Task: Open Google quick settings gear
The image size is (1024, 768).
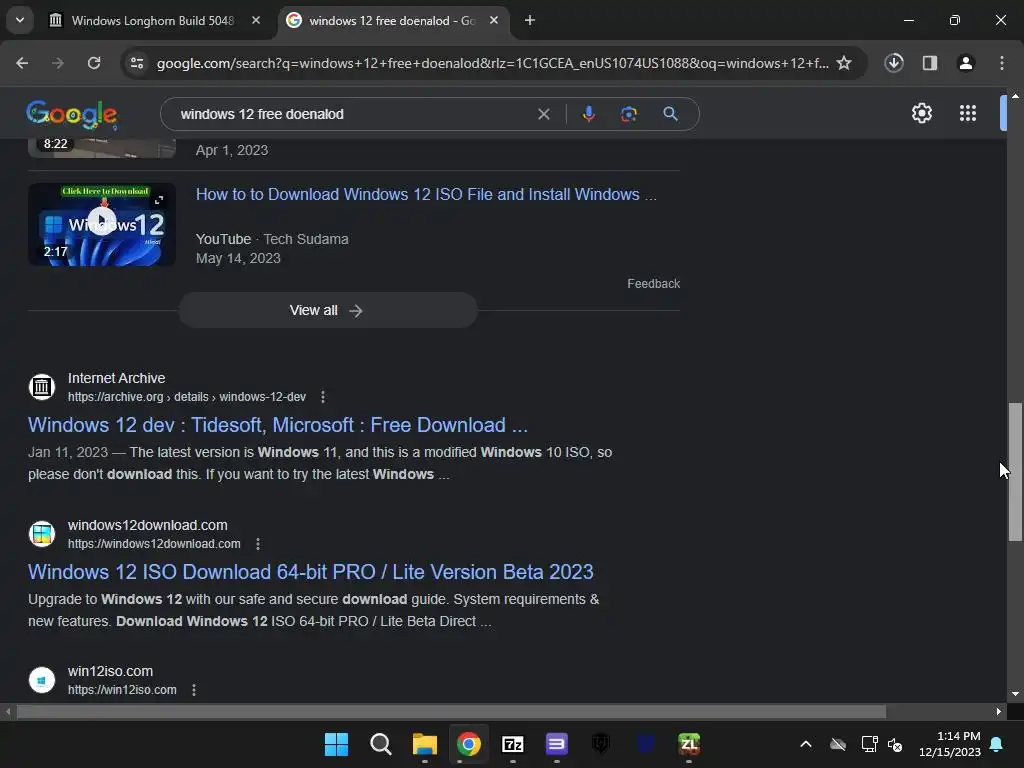Action: [921, 114]
